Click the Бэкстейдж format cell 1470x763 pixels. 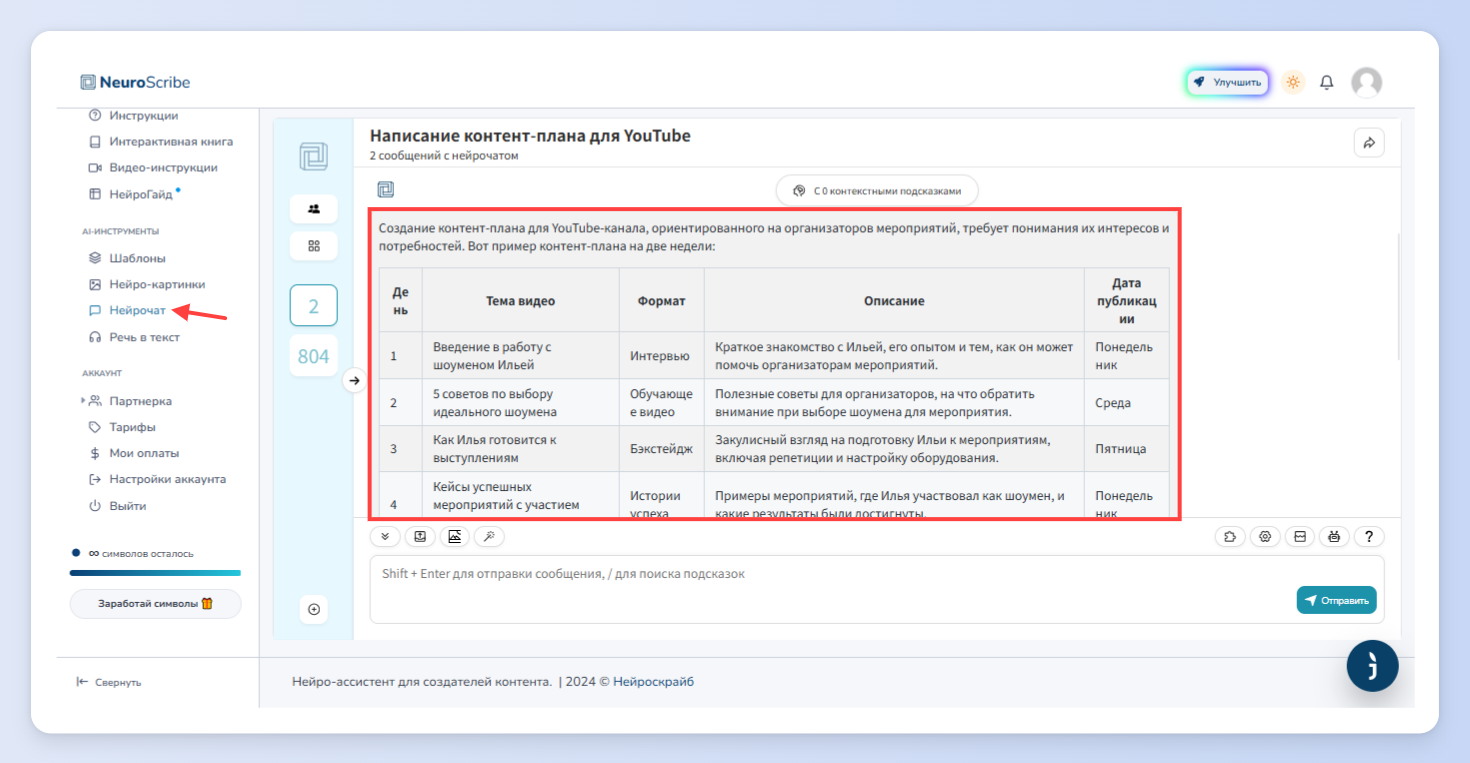(x=661, y=449)
